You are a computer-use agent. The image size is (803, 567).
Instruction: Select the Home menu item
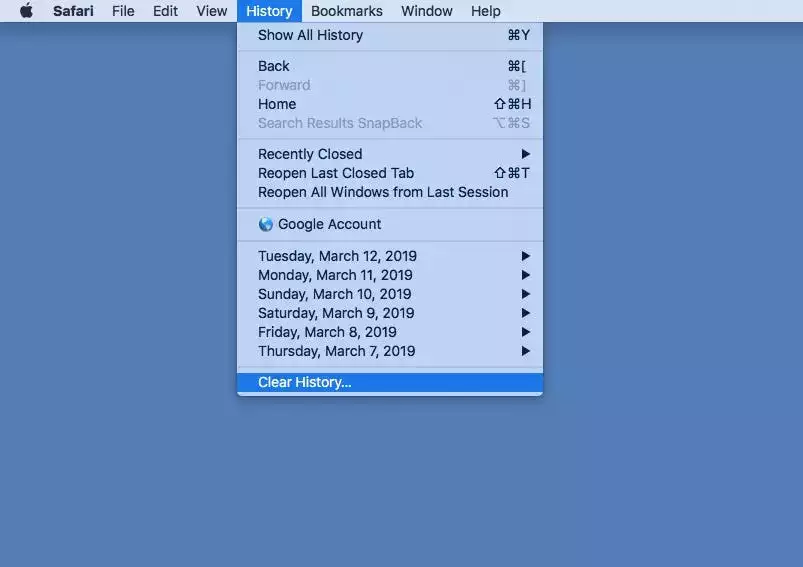390,104
